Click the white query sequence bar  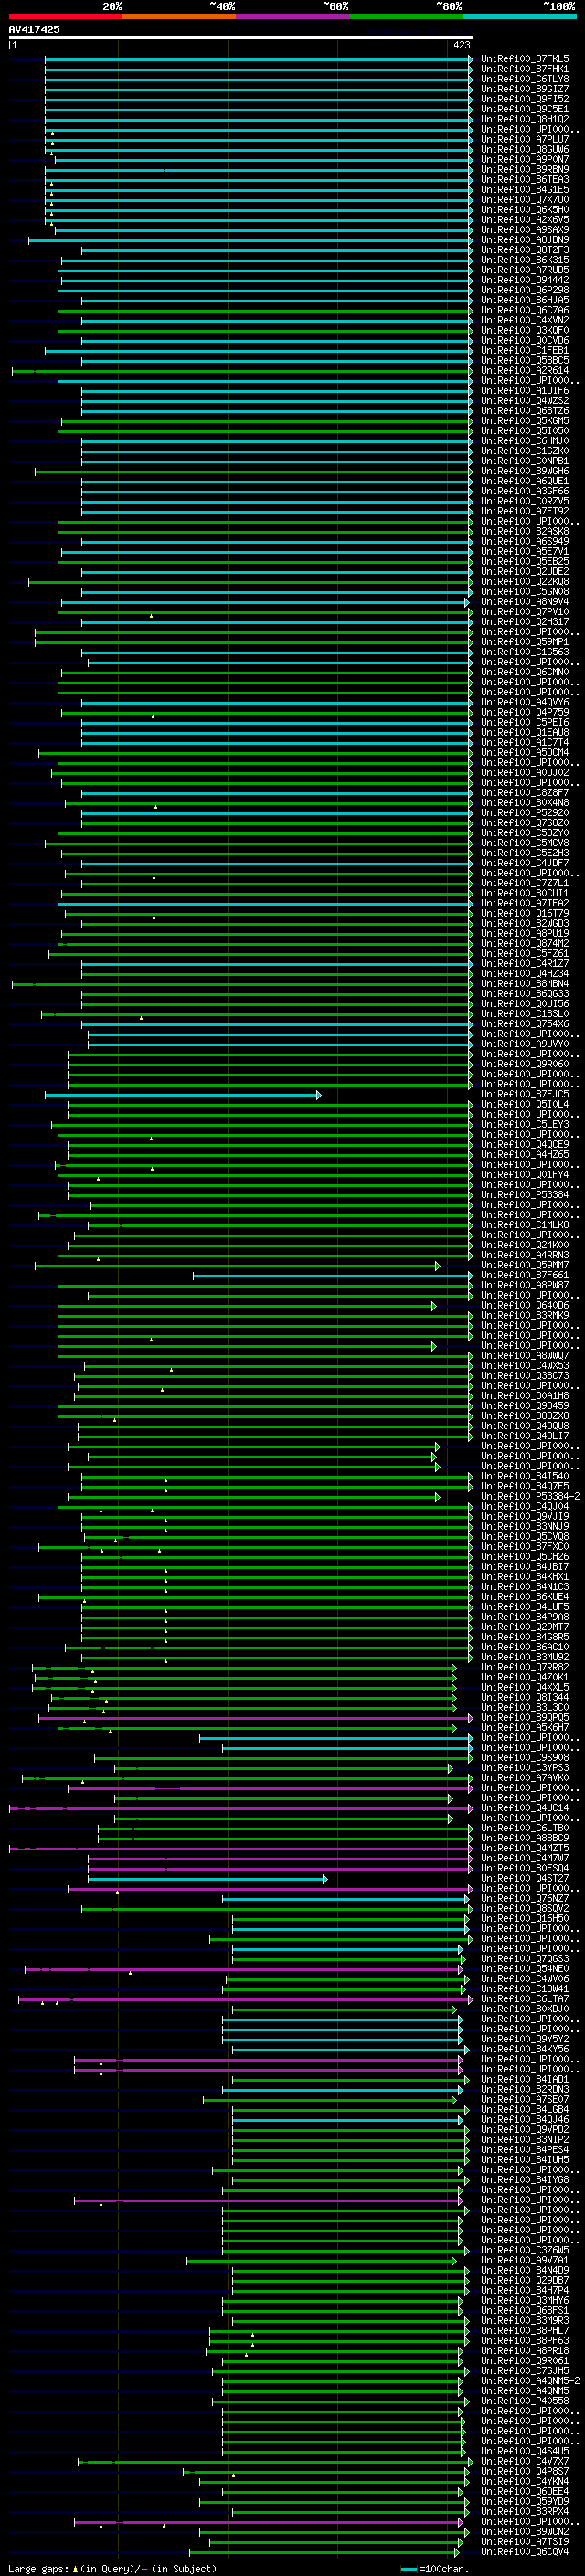pos(241,37)
